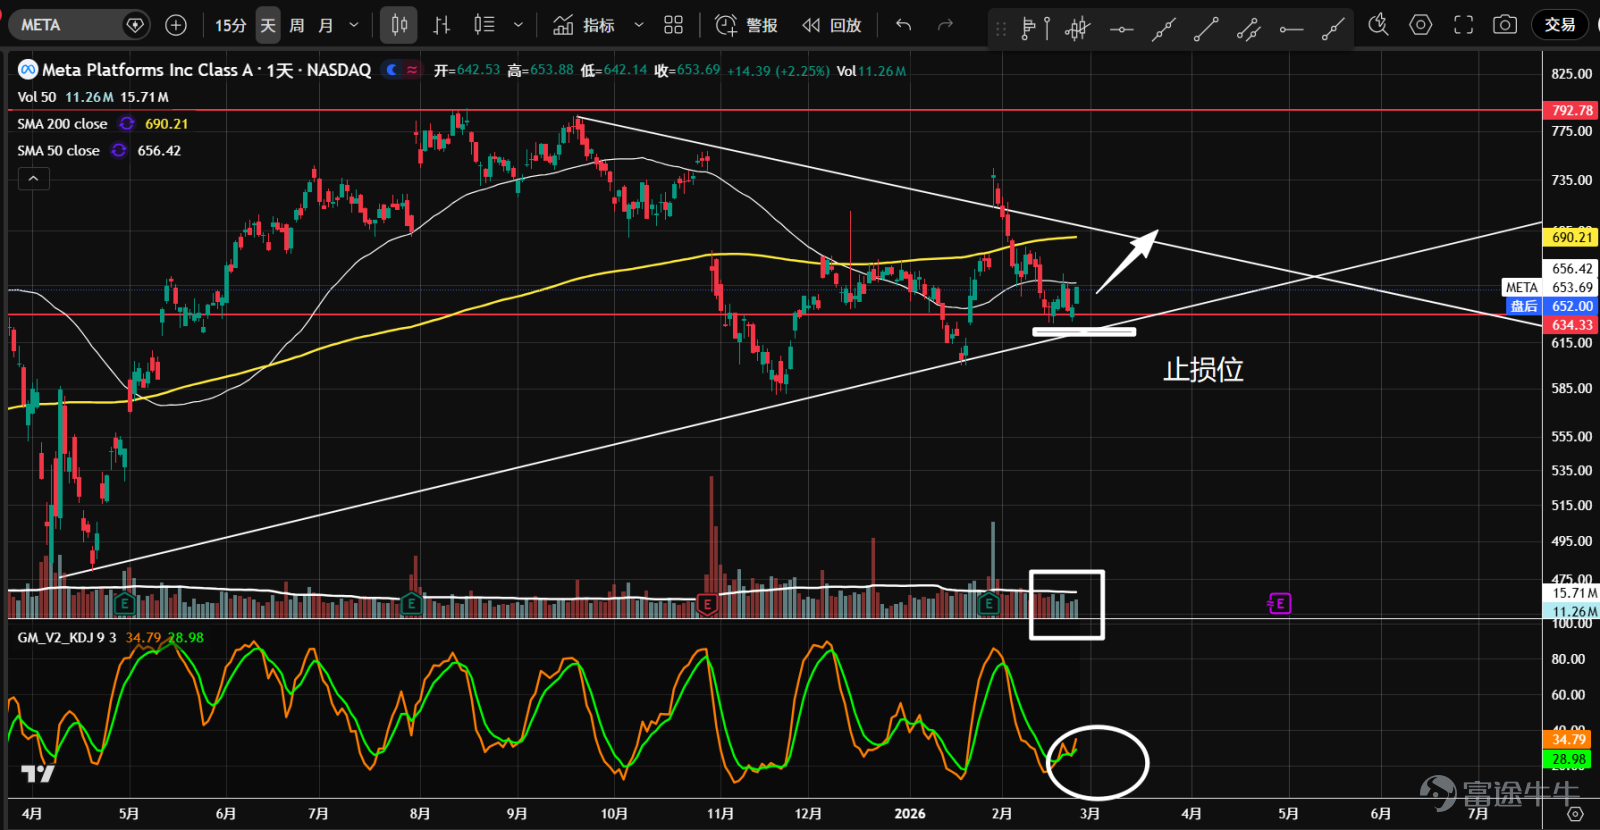This screenshot has height=830, width=1600.
Task: Grab the drawing favorites toolbar handle
Action: point(1001,28)
